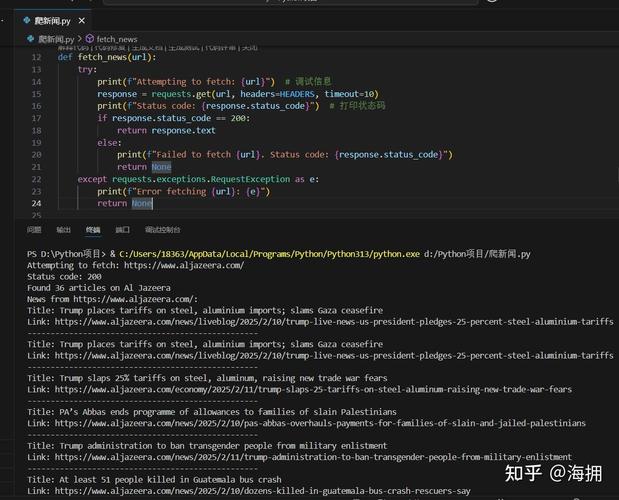Image resolution: width=619 pixels, height=500 pixels.
Task: Open the aljazeera.com link after 'Attempting to fetch'
Action: [184, 265]
